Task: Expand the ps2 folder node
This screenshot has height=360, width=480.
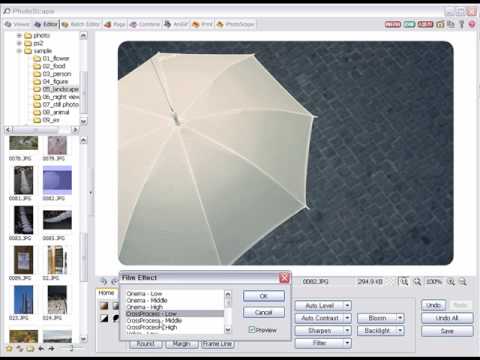Action: [19, 43]
